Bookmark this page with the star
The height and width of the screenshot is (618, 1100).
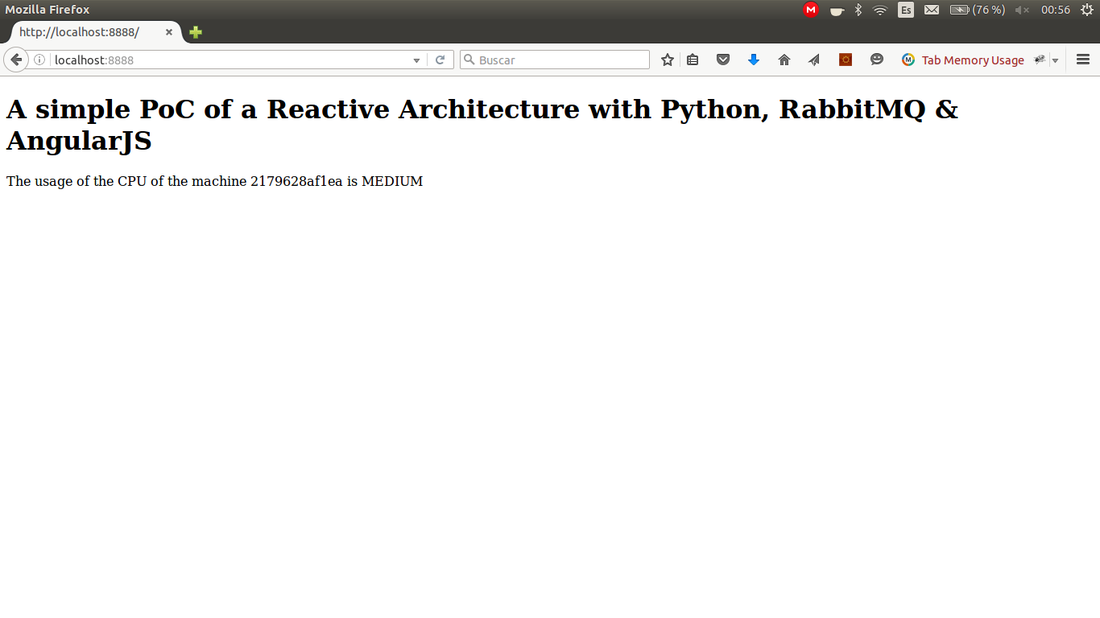667,60
